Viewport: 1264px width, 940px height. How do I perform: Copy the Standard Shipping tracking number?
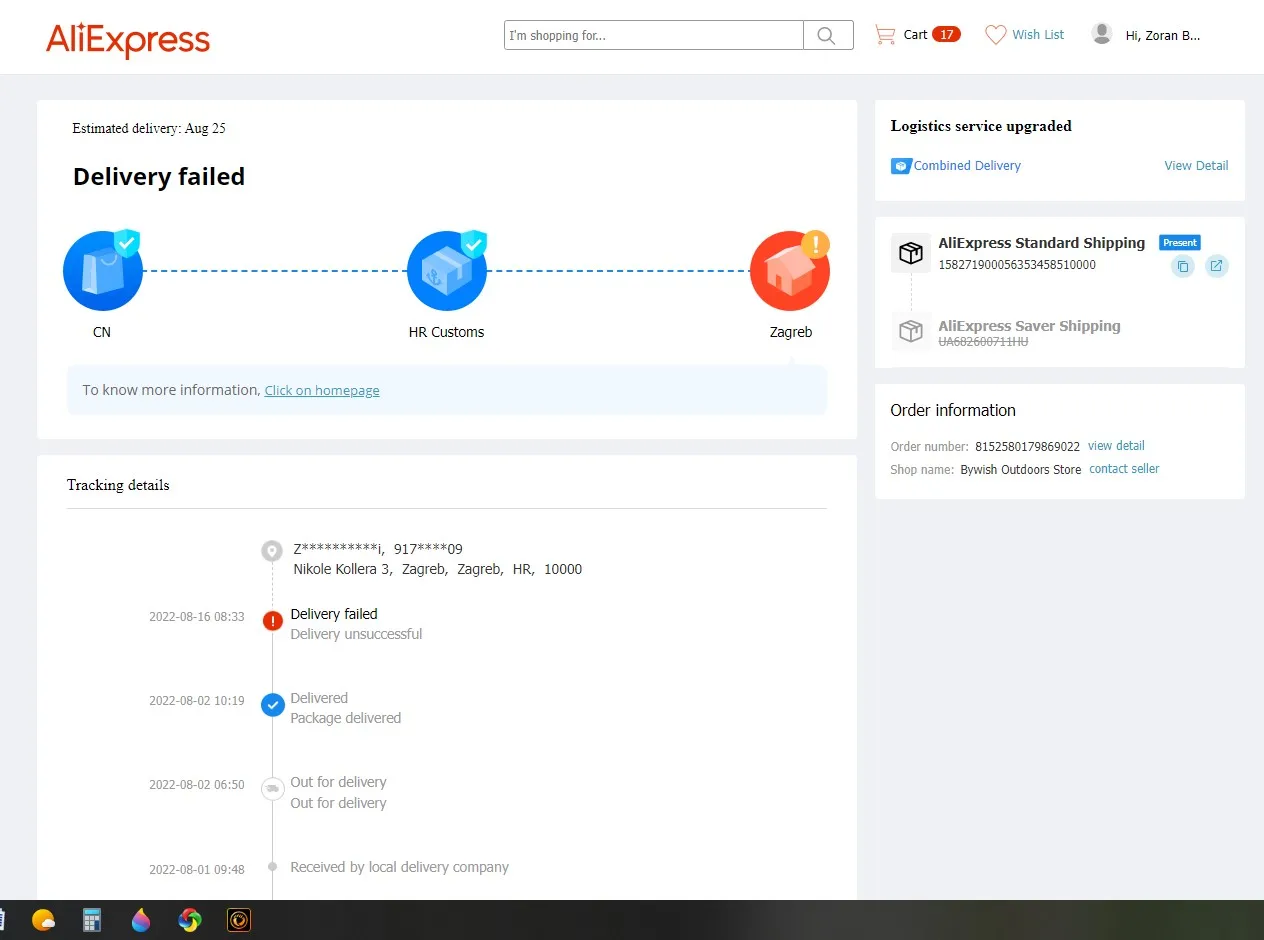[1183, 266]
